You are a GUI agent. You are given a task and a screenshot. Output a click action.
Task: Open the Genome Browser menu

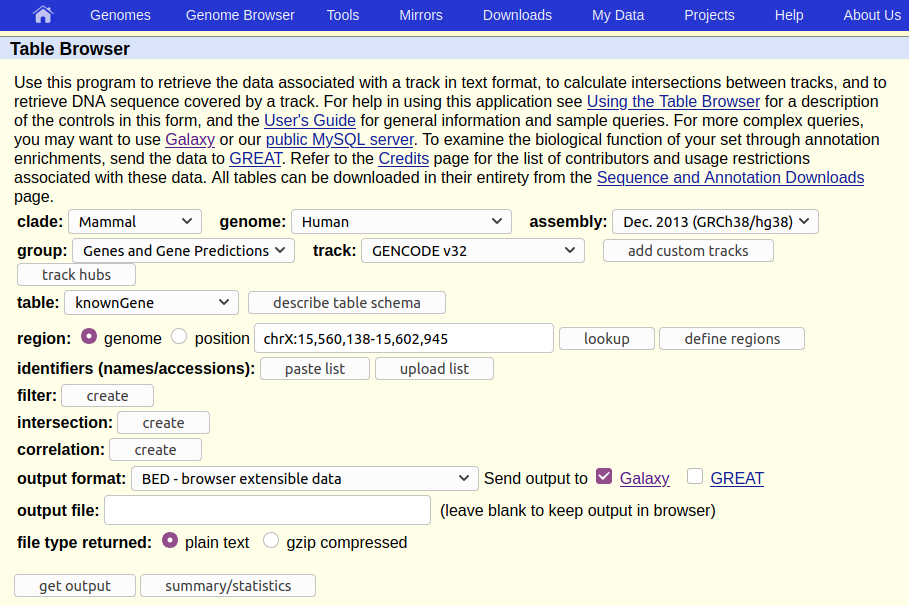tap(240, 15)
